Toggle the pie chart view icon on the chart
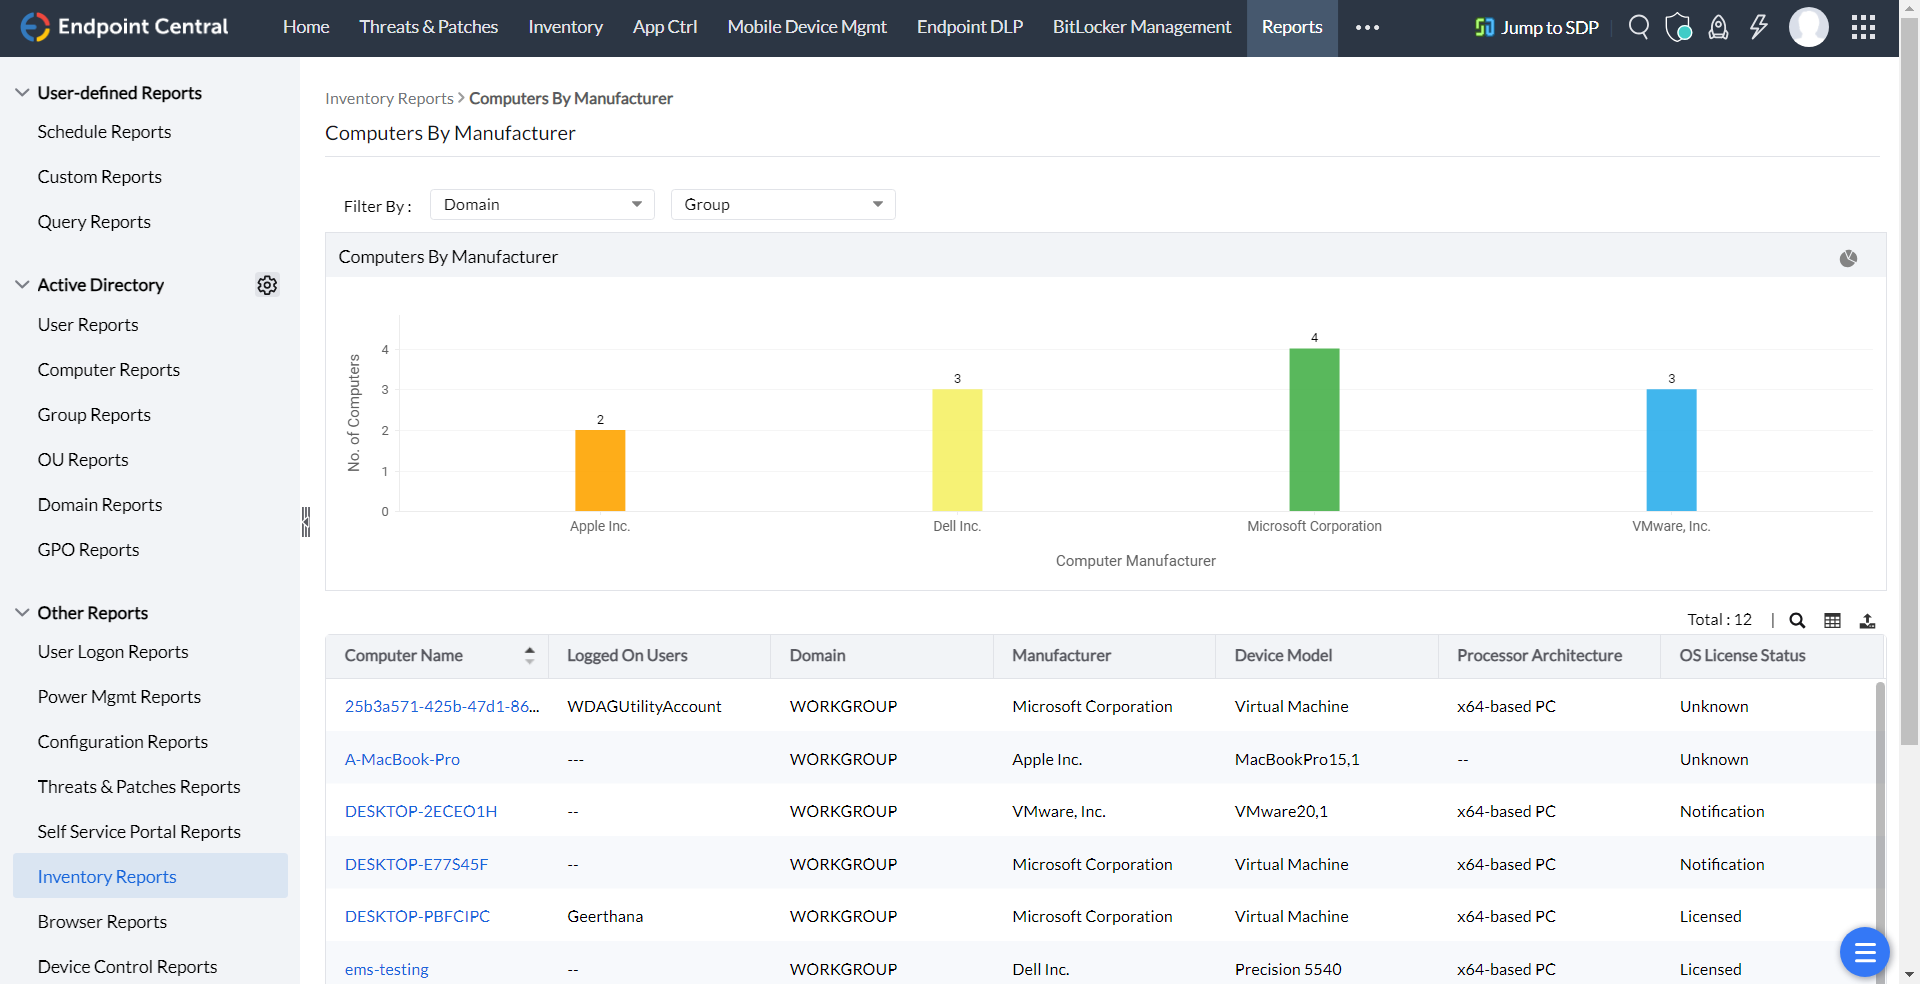The height and width of the screenshot is (984, 1920). tap(1849, 258)
